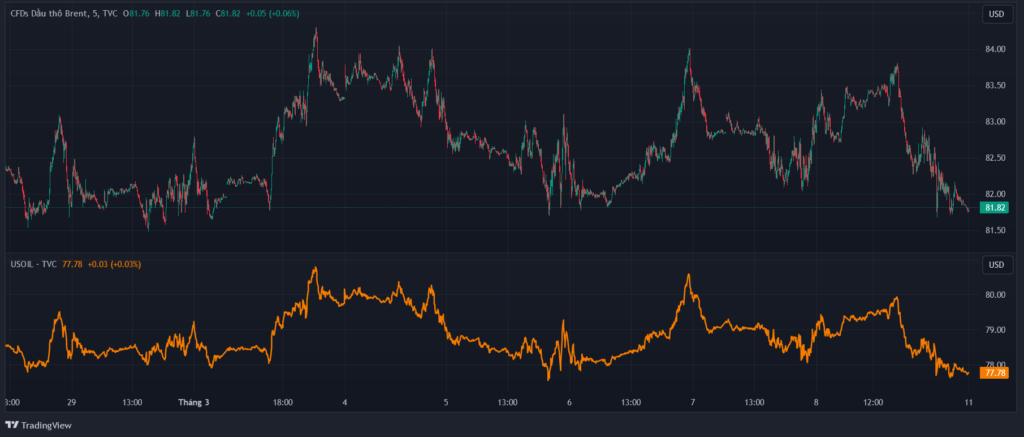Click the 12:00 time axis label

(x=872, y=402)
